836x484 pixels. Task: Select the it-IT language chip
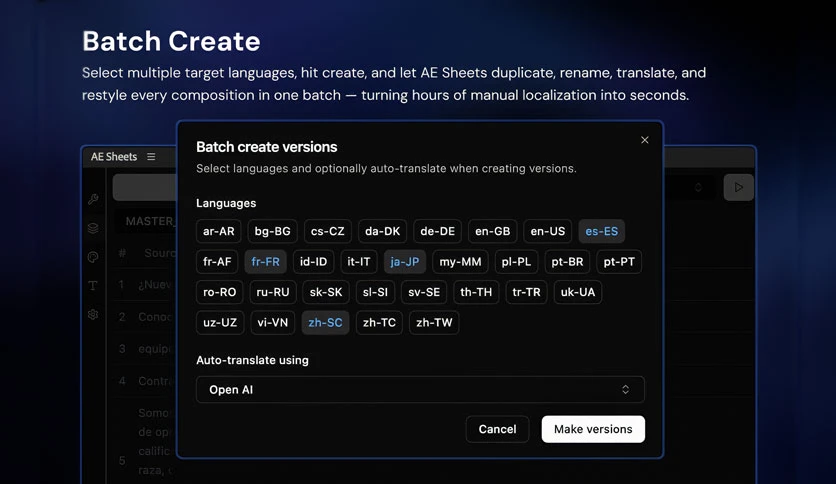pos(359,262)
